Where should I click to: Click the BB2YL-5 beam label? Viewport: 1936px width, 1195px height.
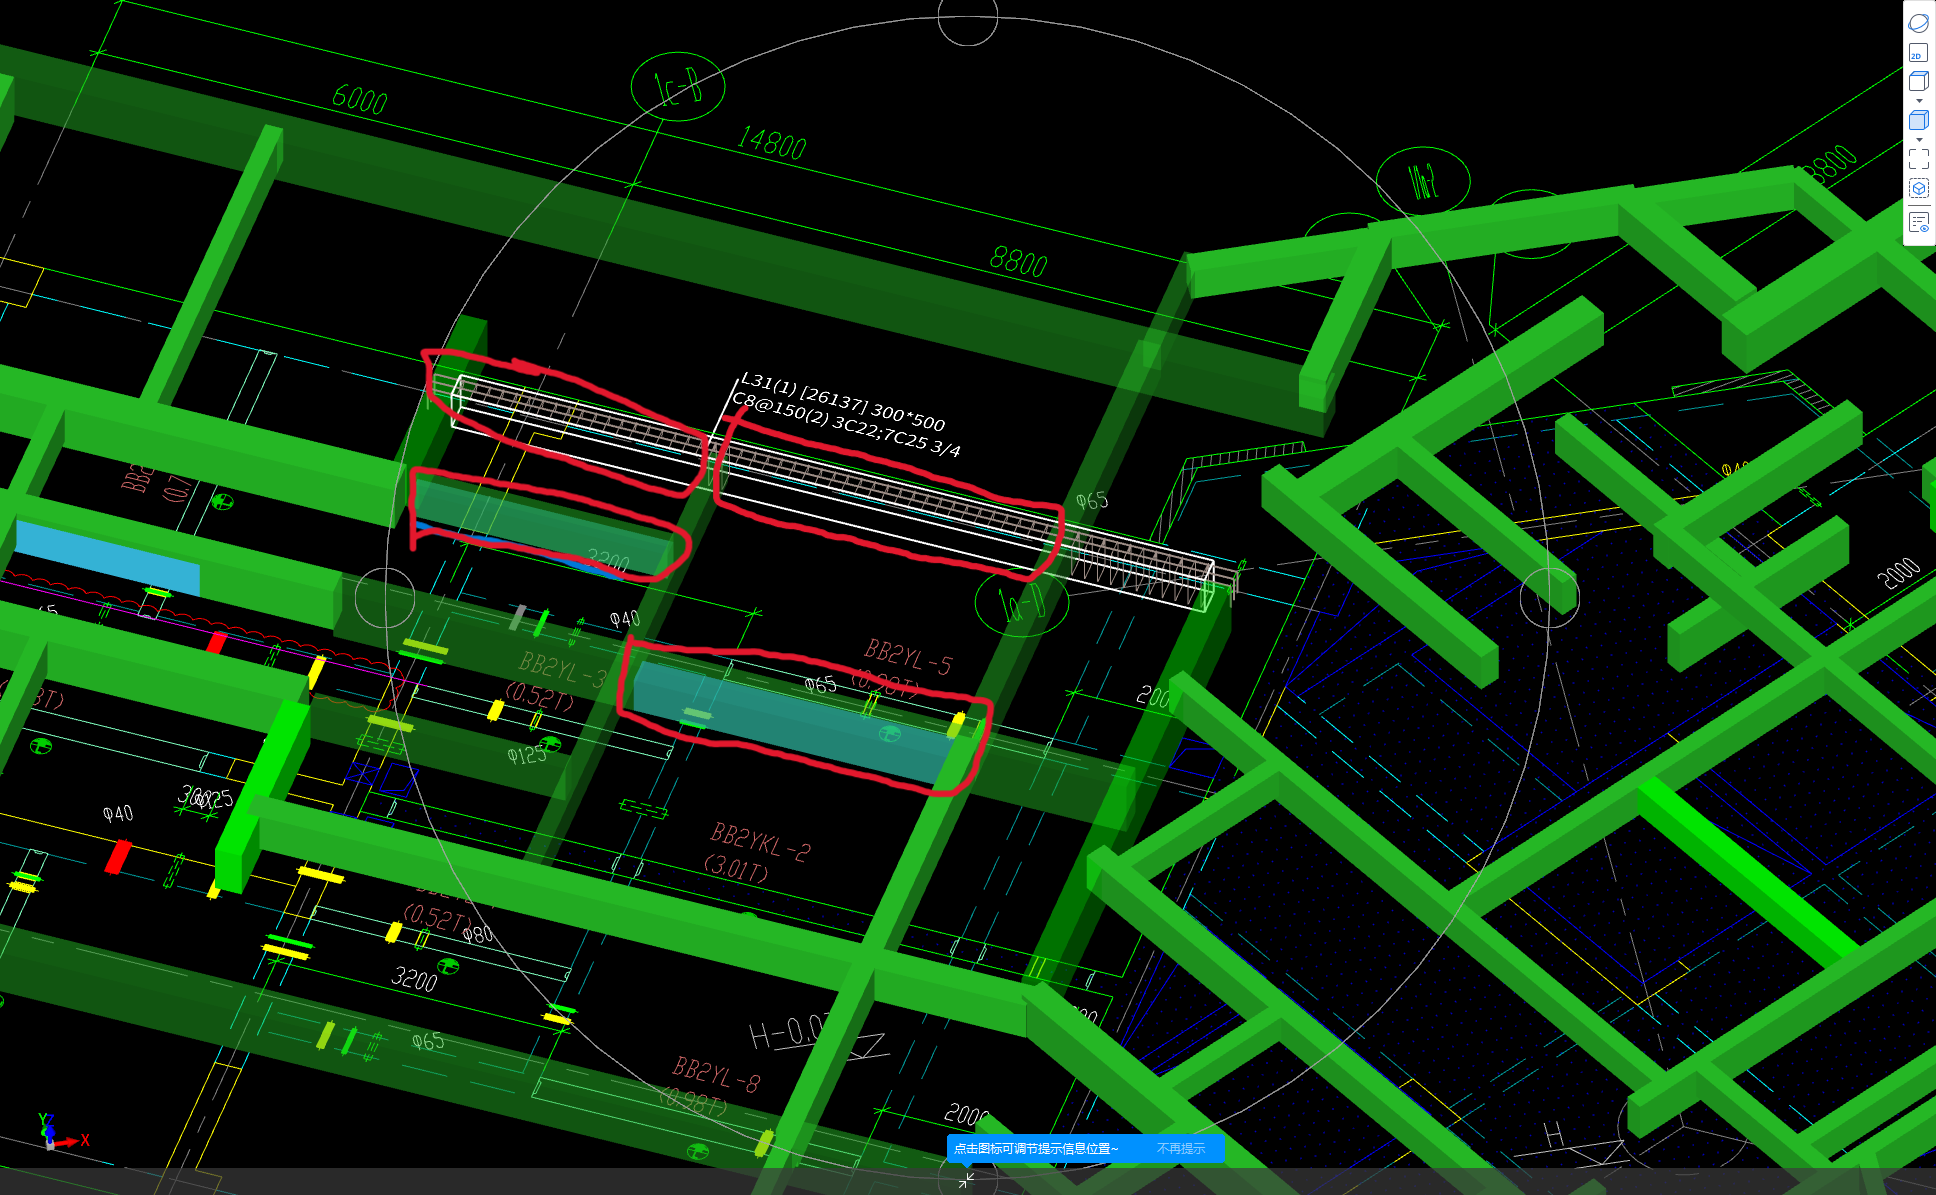pos(908,657)
